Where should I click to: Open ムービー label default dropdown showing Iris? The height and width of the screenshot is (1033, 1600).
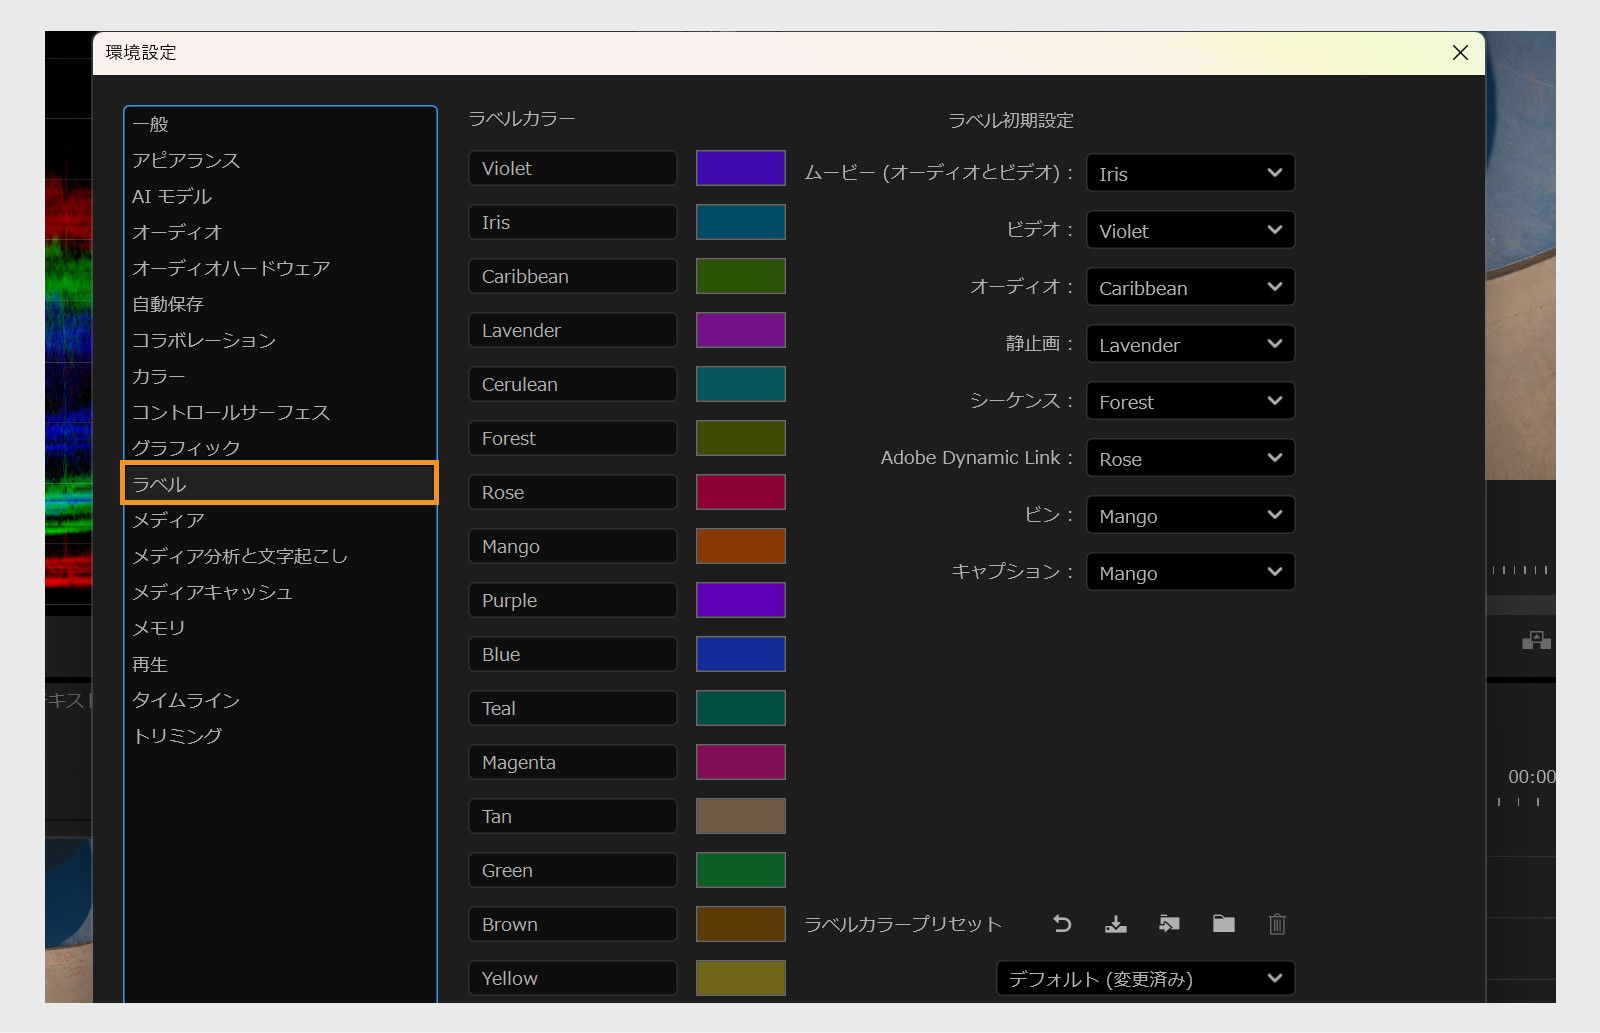tap(1190, 173)
